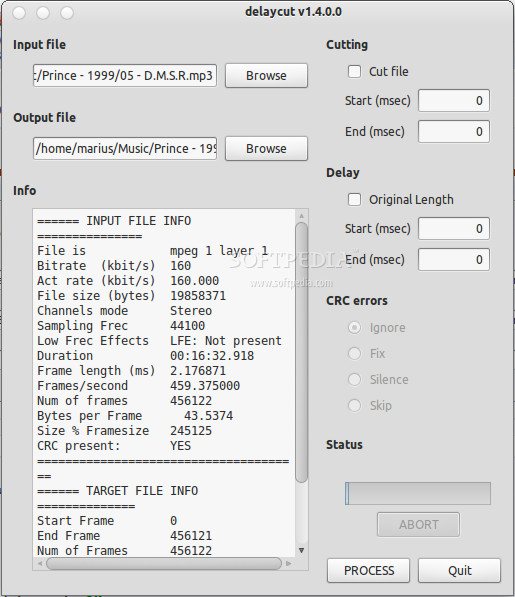Click Cutting End (msec) field
This screenshot has width=515, height=597.
454,131
